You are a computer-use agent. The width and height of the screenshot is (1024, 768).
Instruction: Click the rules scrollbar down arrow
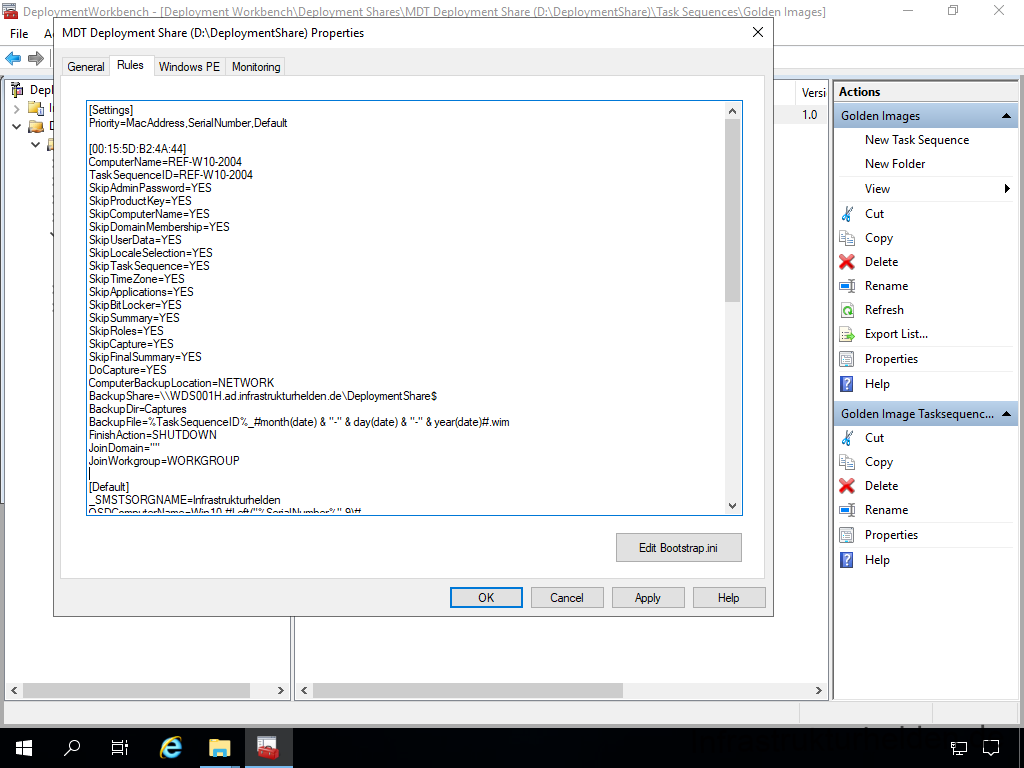point(732,506)
